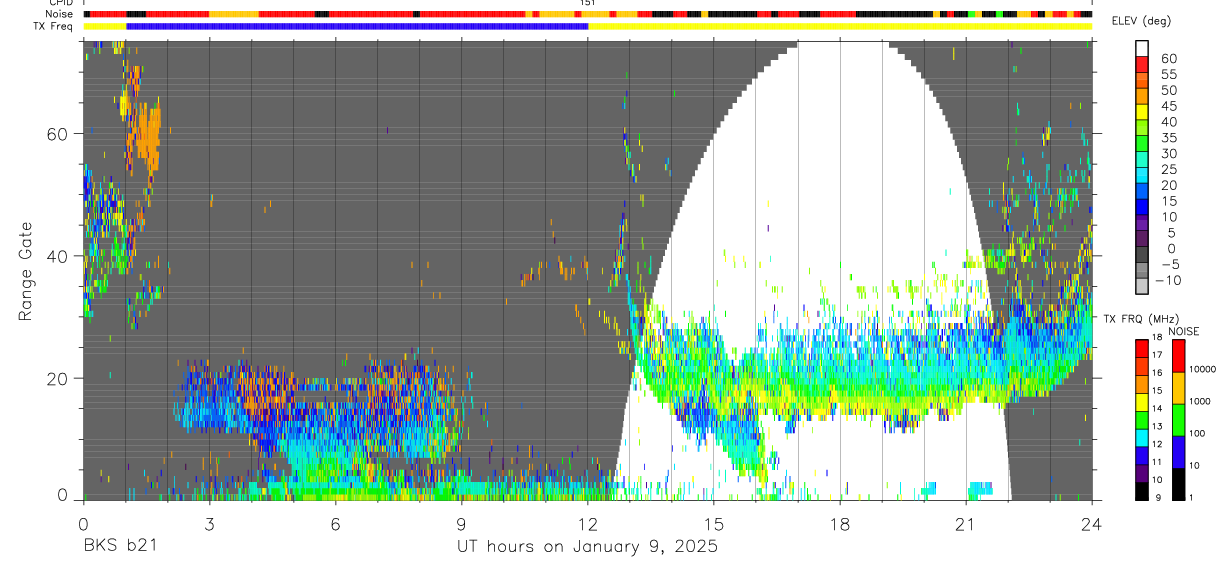Click the 'BKS b21' radar beam label
Screen dimensions: 1228x567
120,547
